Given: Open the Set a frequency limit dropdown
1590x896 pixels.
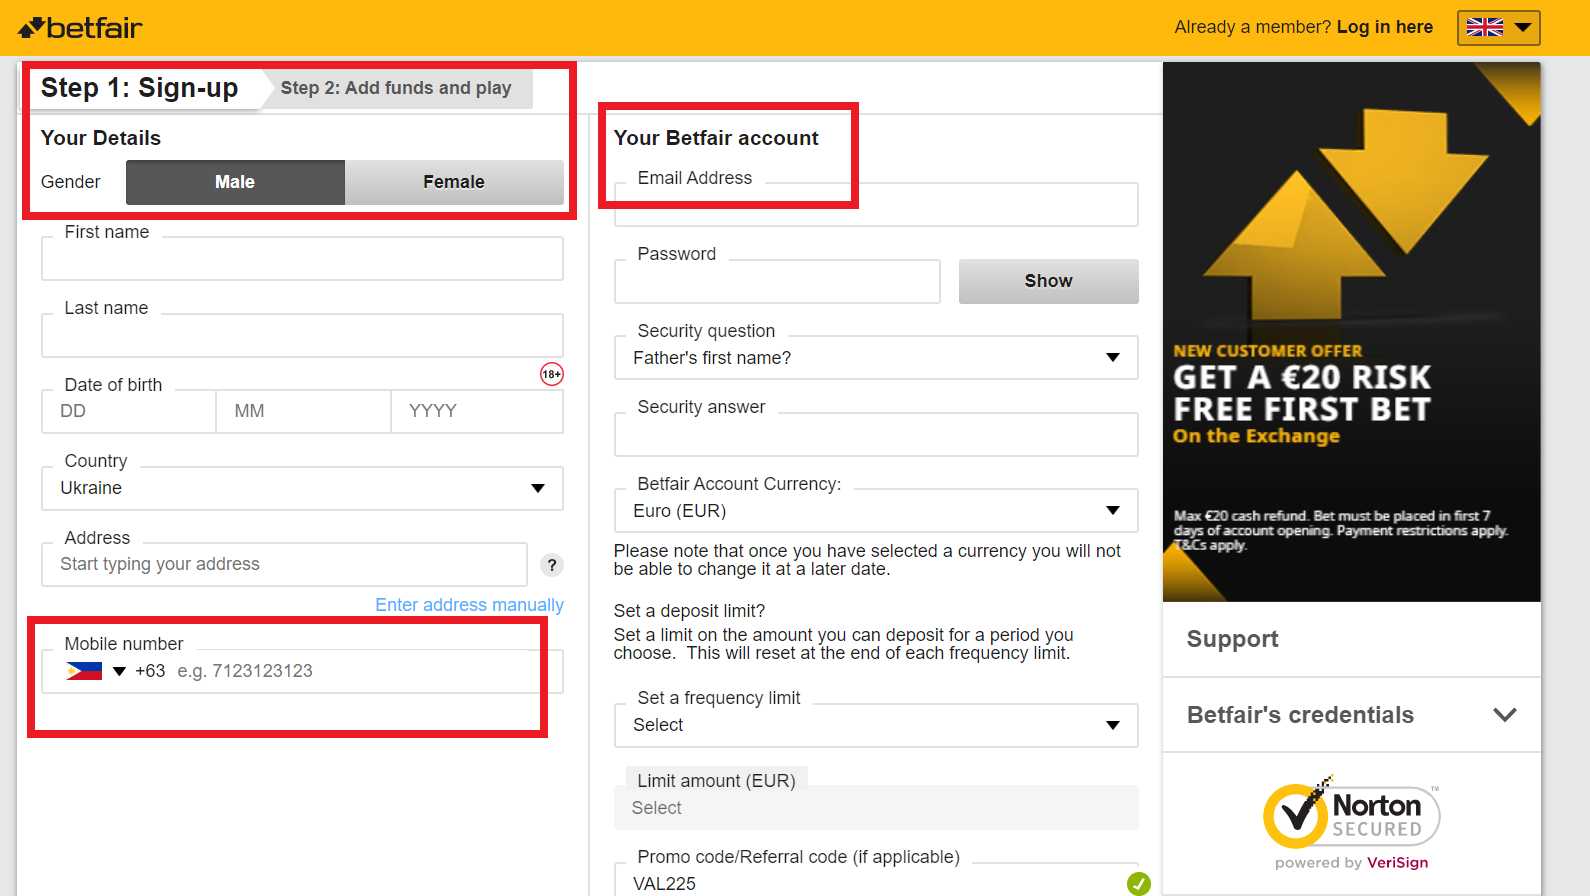Looking at the screenshot, I should tap(876, 725).
